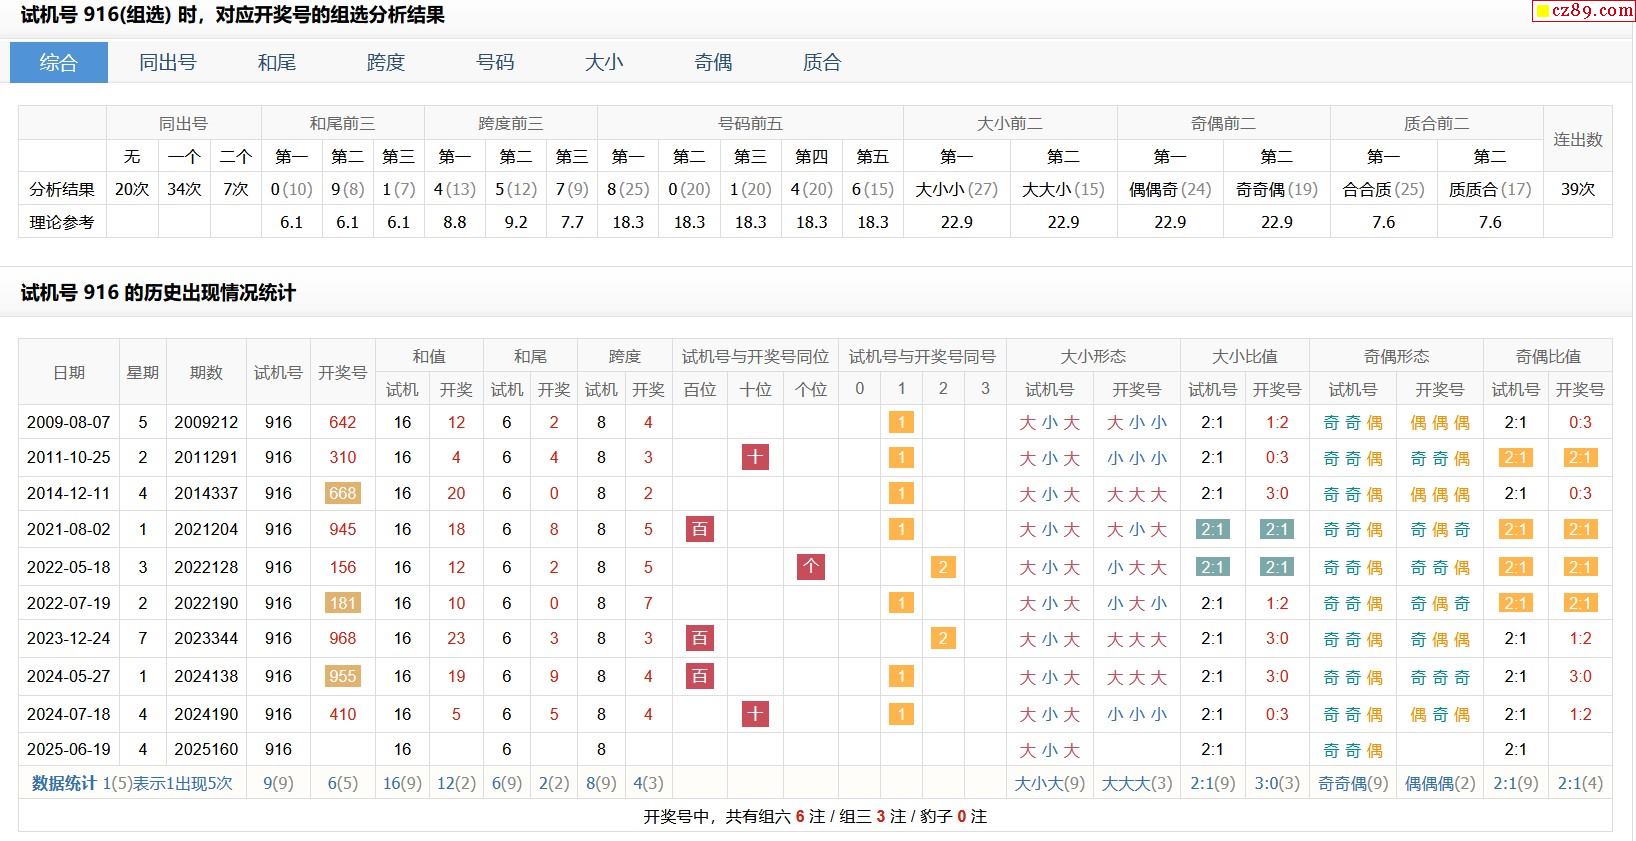
Task: Click the 质质合(17) result cell
Action: pyautogui.click(x=1490, y=189)
